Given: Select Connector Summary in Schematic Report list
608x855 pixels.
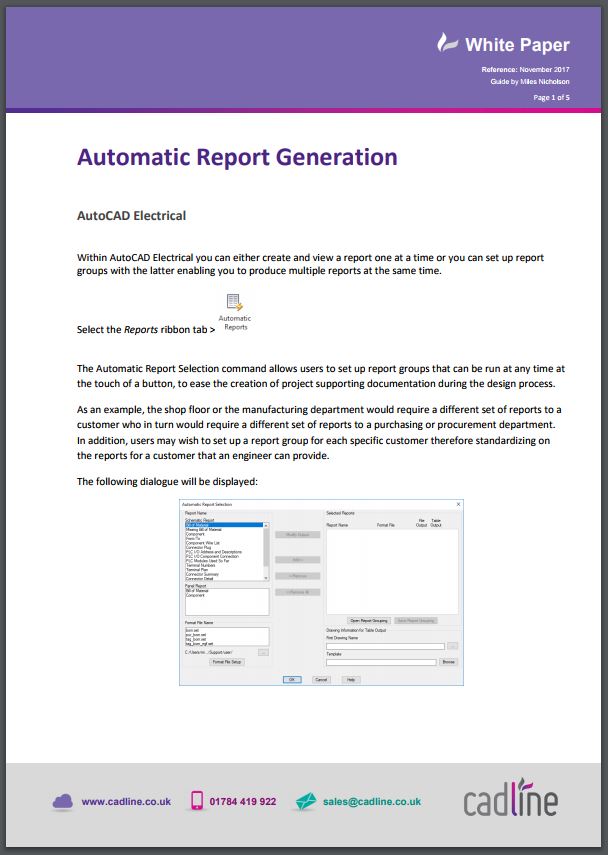Looking at the screenshot, I should click(x=202, y=574).
